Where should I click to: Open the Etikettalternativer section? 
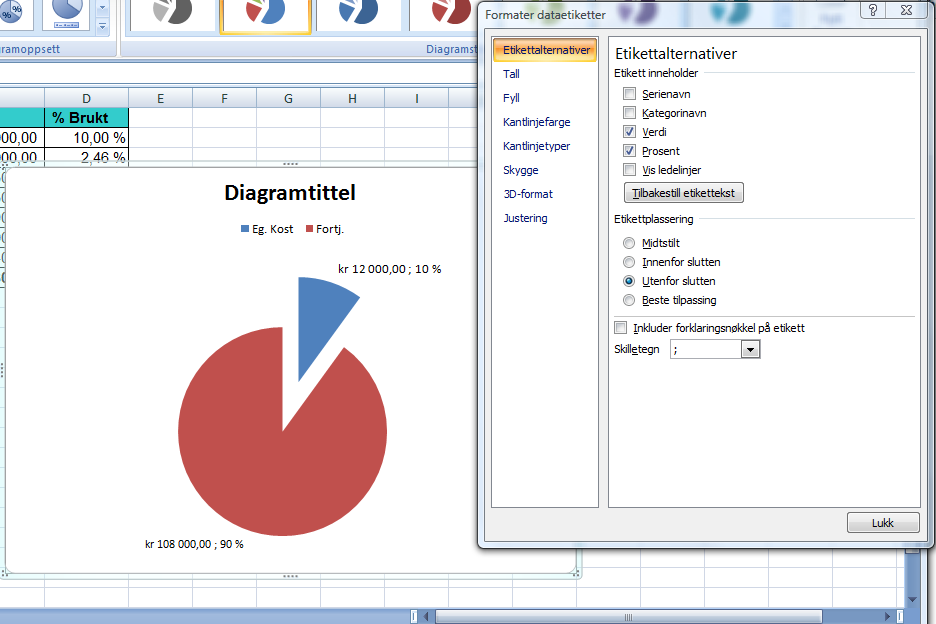[545, 50]
